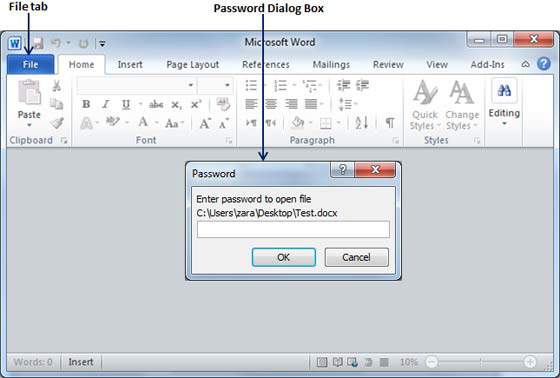The image size is (560, 378).
Task: Click the Redo icon in Quick Access toolbar
Action: coord(84,44)
